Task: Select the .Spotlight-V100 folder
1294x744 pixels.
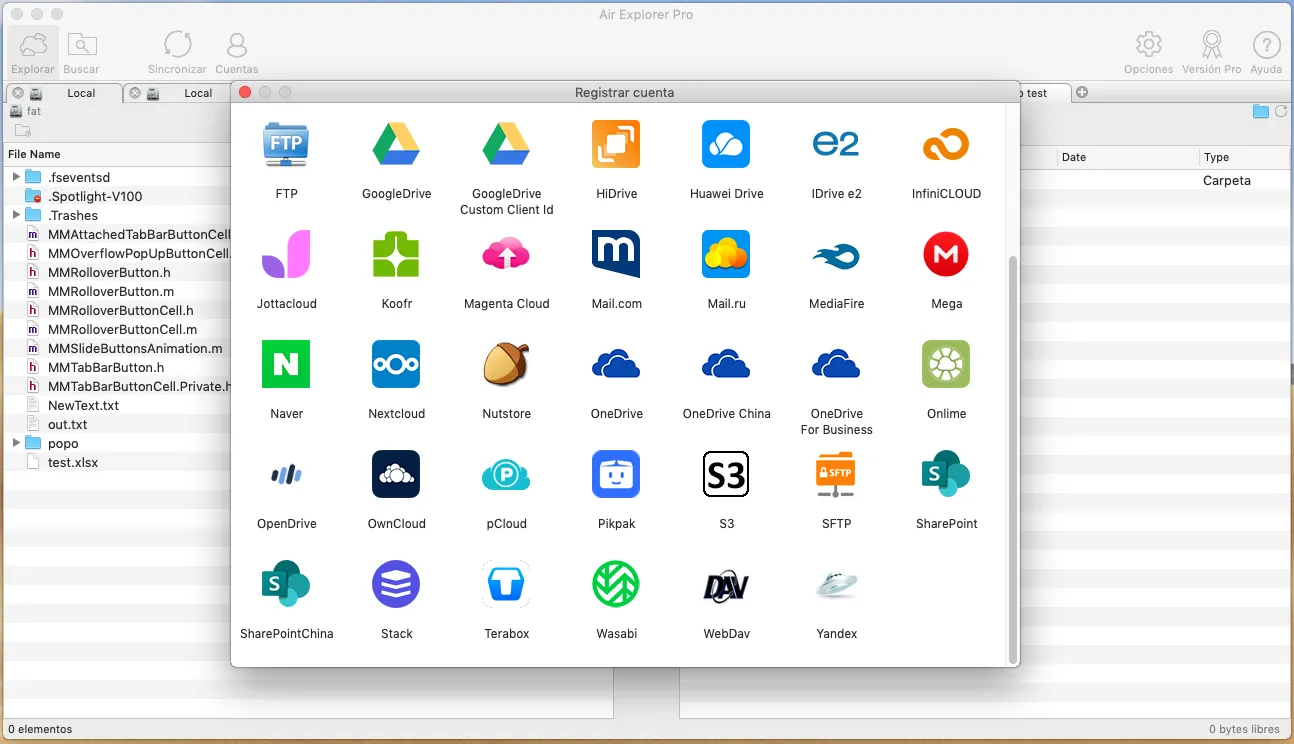Action: (x=95, y=196)
